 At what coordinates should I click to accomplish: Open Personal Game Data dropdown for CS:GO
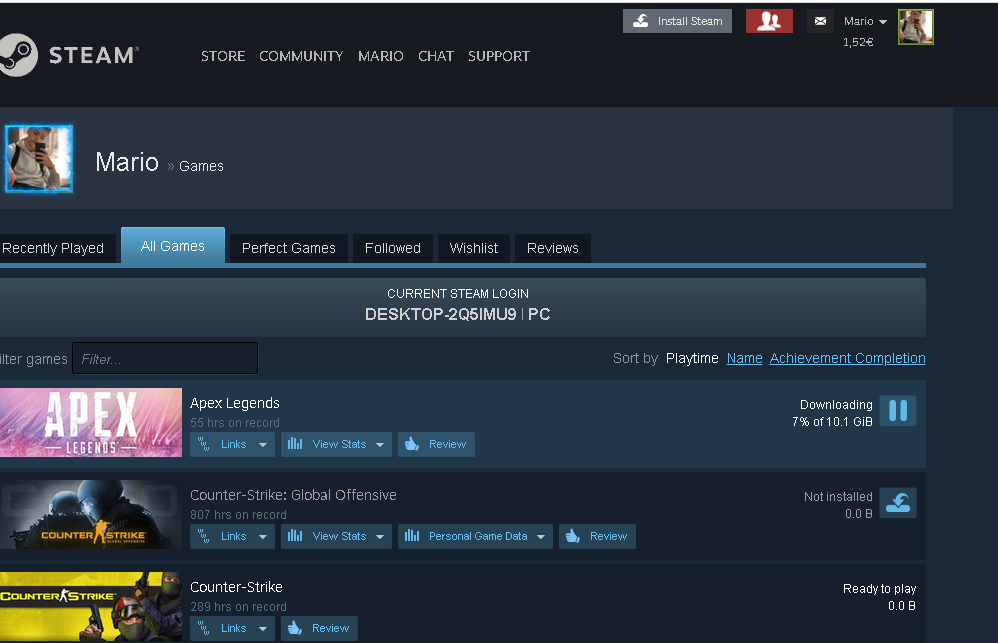coord(475,536)
